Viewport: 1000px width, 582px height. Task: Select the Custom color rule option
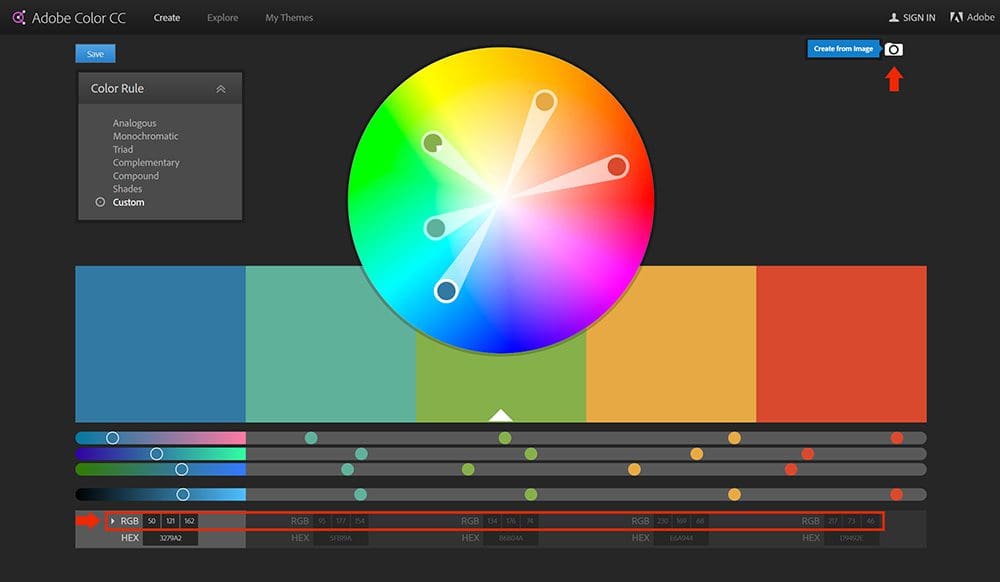click(x=128, y=202)
